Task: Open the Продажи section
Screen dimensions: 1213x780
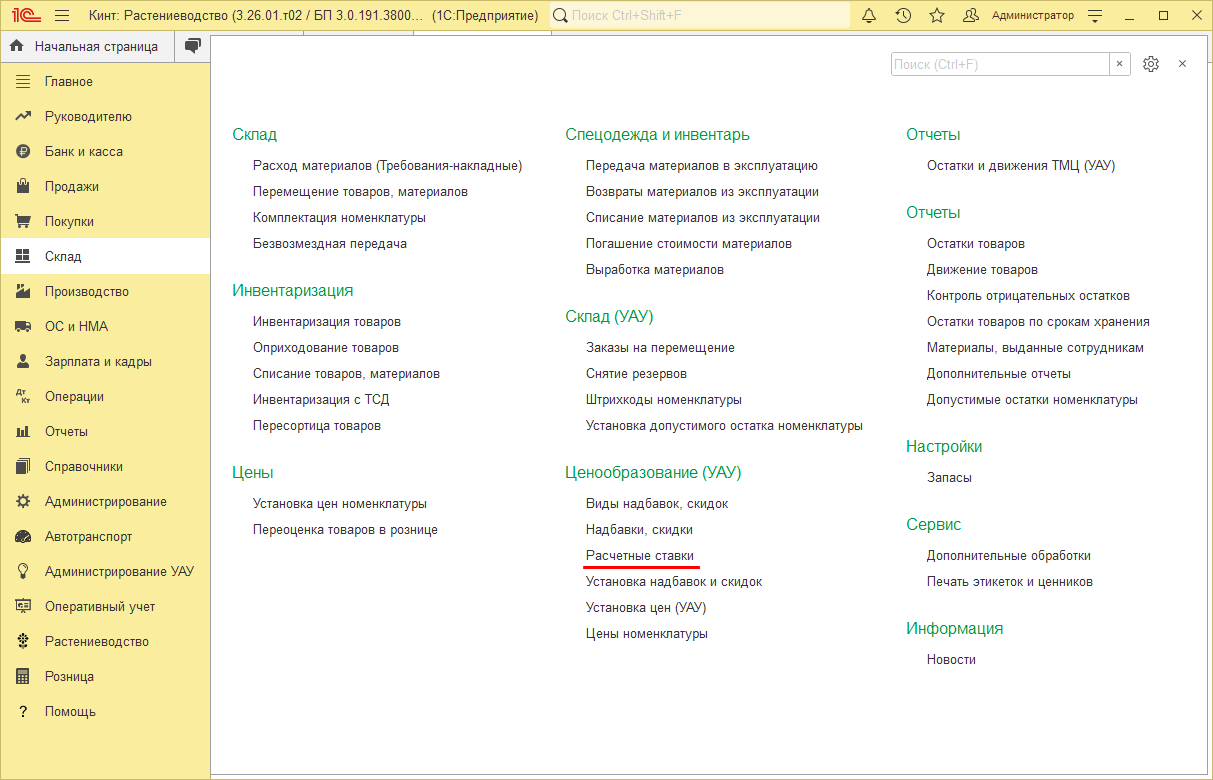Action: coord(105,187)
